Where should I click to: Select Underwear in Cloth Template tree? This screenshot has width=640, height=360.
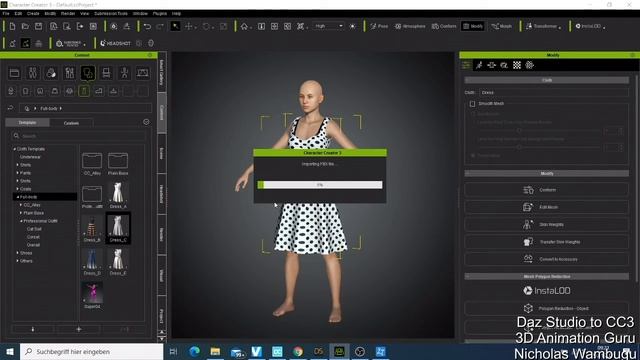pos(30,157)
